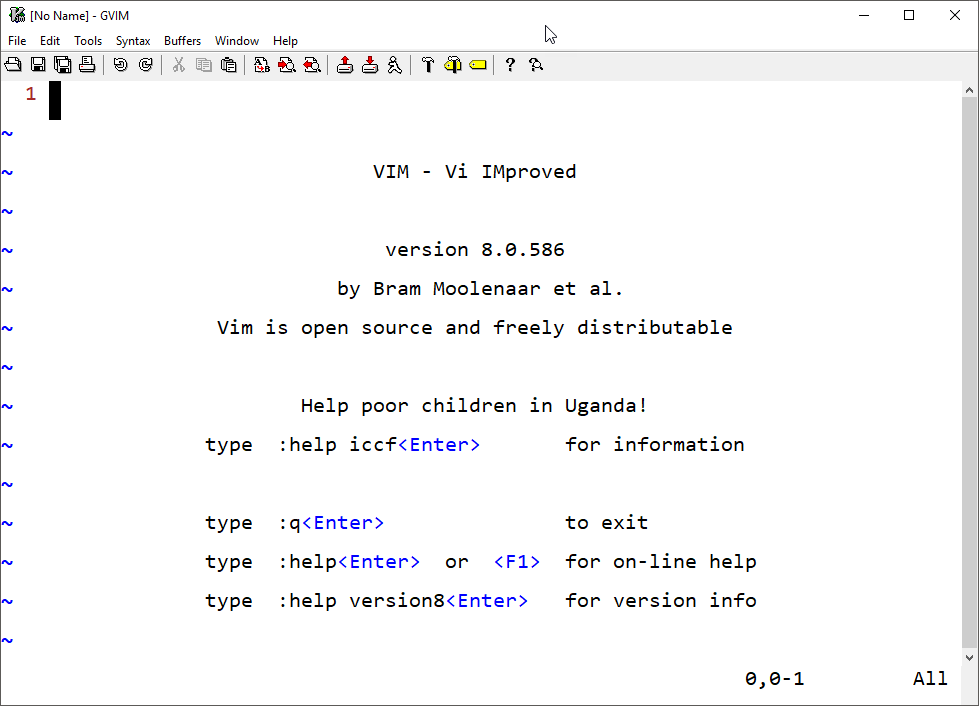
Task: Click the Find Help toolbar icon
Action: pos(536,65)
